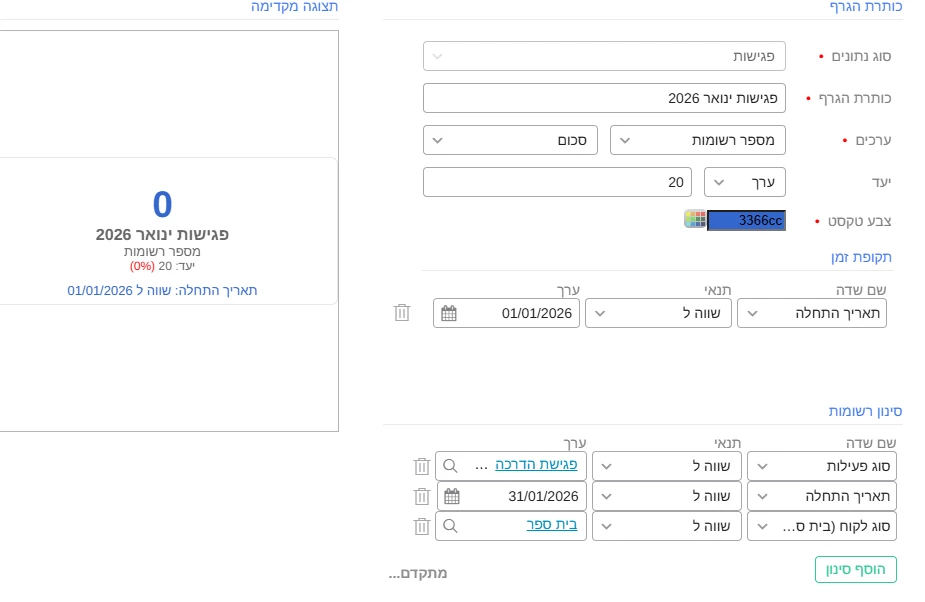925x602 pixels.
Task: Remove the 31/01/2026 date filter row
Action: pos(422,496)
